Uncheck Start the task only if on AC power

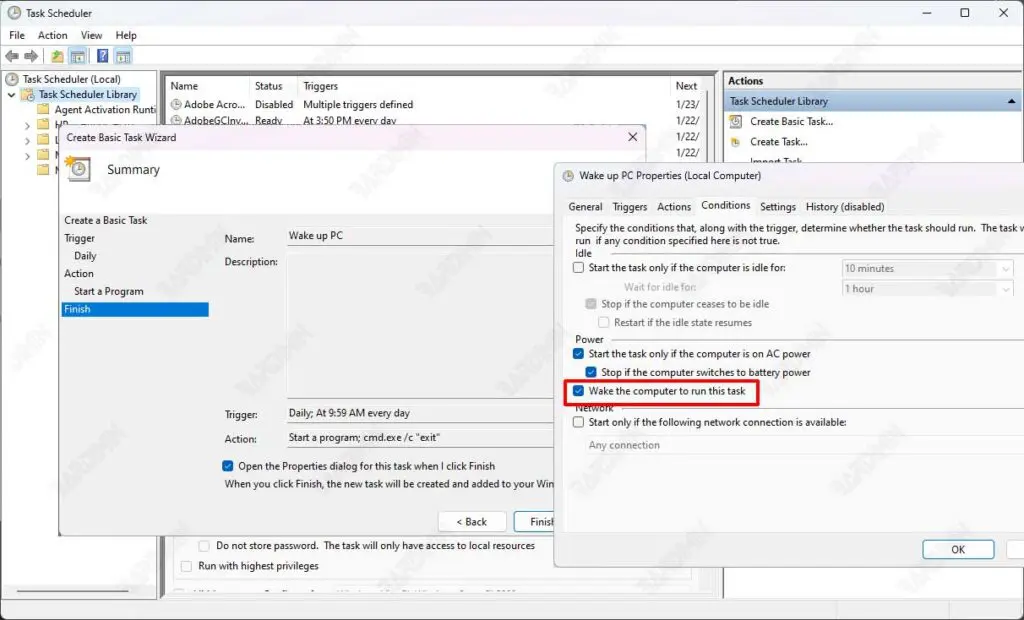pos(578,353)
